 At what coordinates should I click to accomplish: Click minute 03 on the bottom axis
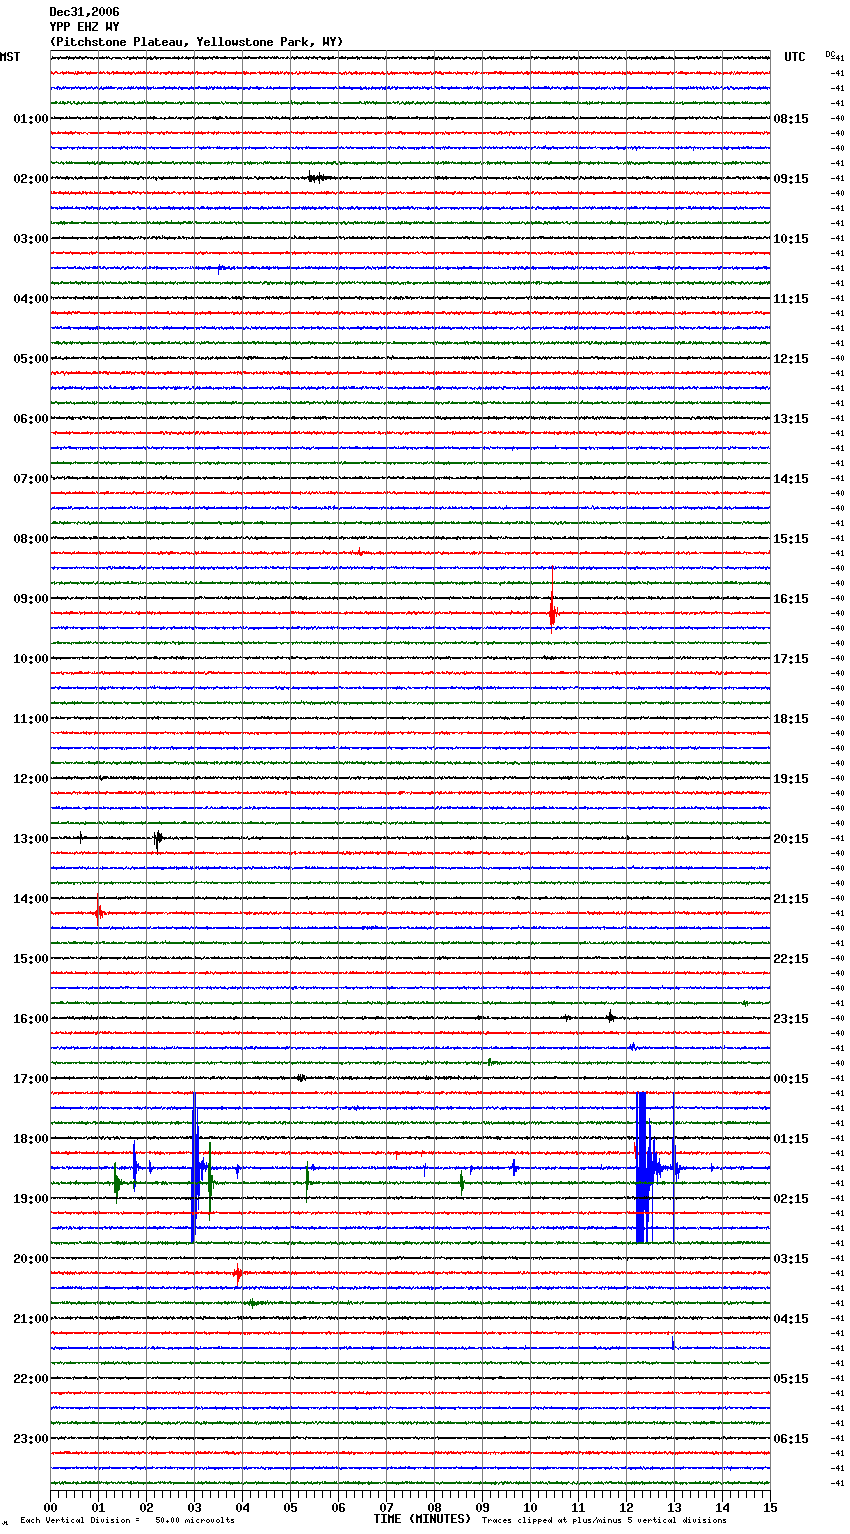pos(195,1507)
